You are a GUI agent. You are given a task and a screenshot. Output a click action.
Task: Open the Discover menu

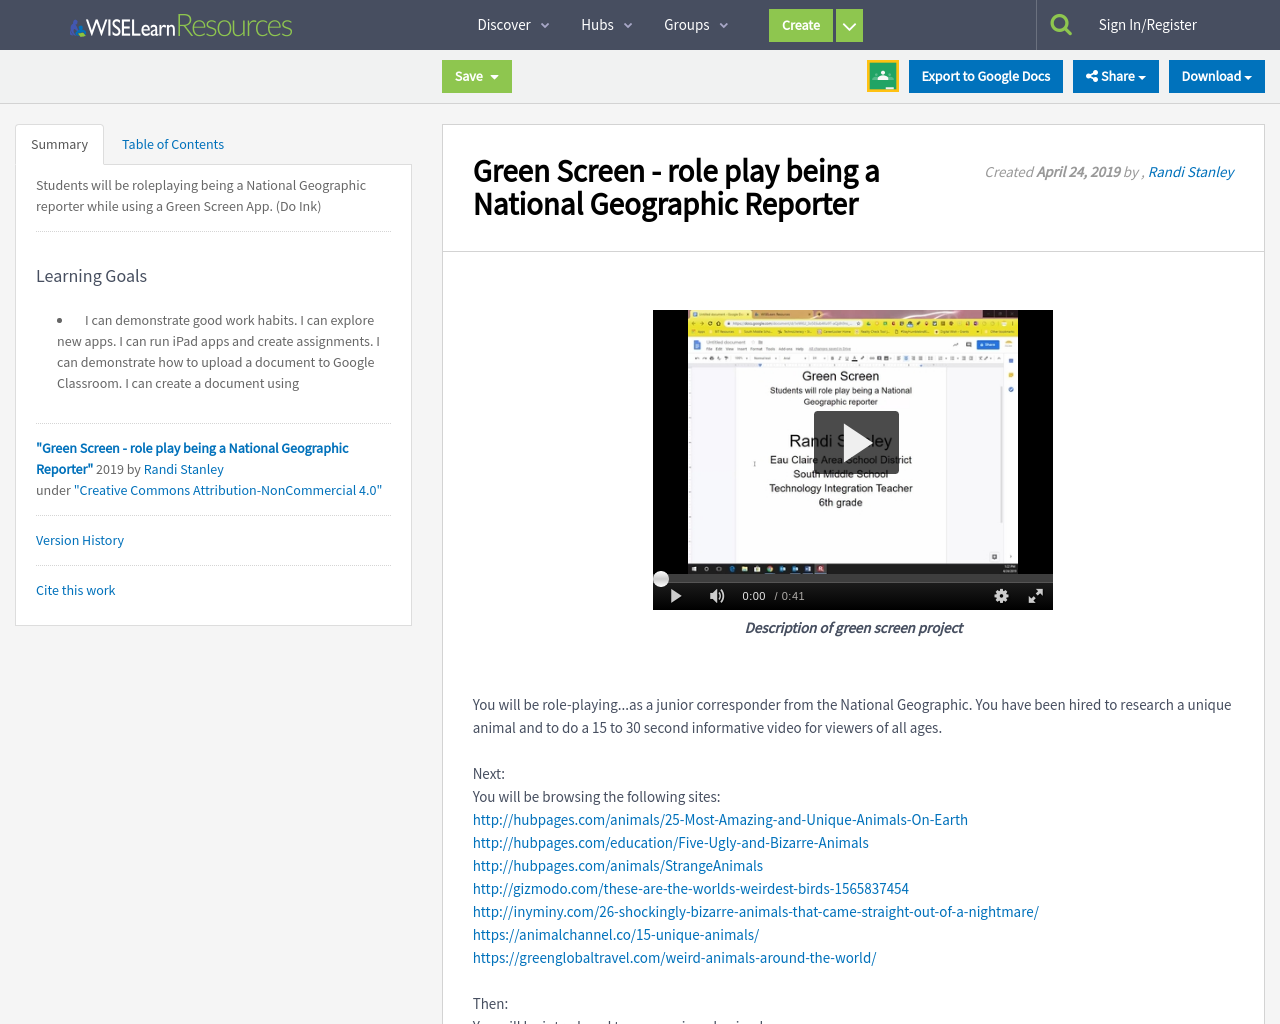coord(513,25)
